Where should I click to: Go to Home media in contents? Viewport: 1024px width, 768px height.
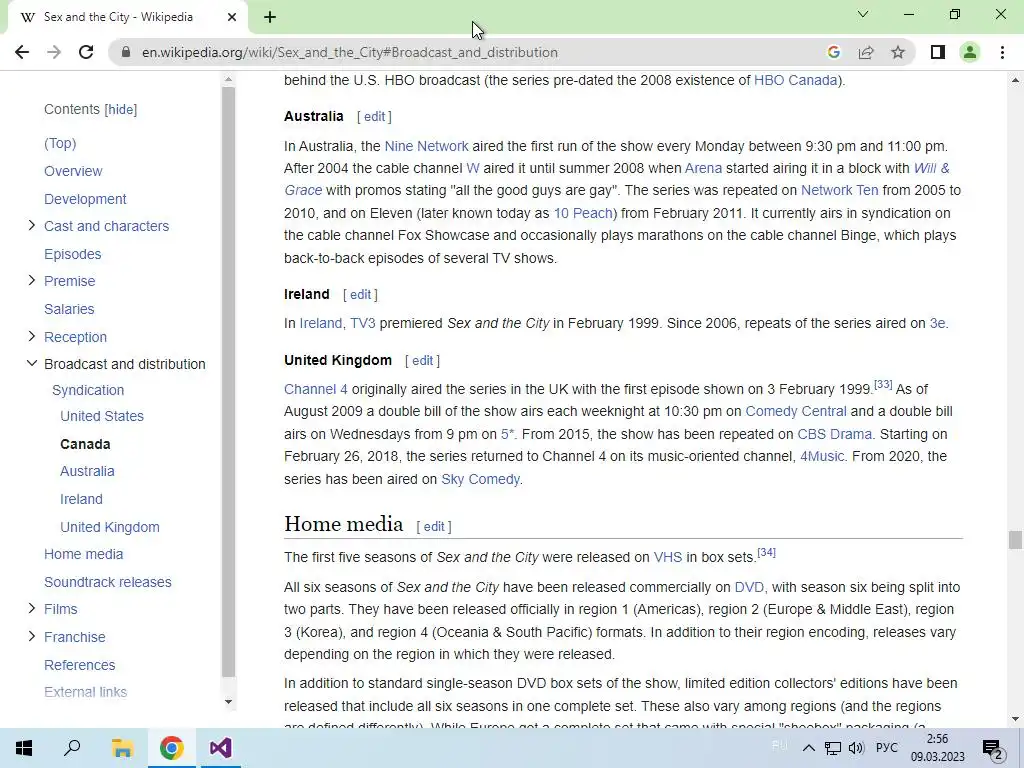(x=84, y=554)
